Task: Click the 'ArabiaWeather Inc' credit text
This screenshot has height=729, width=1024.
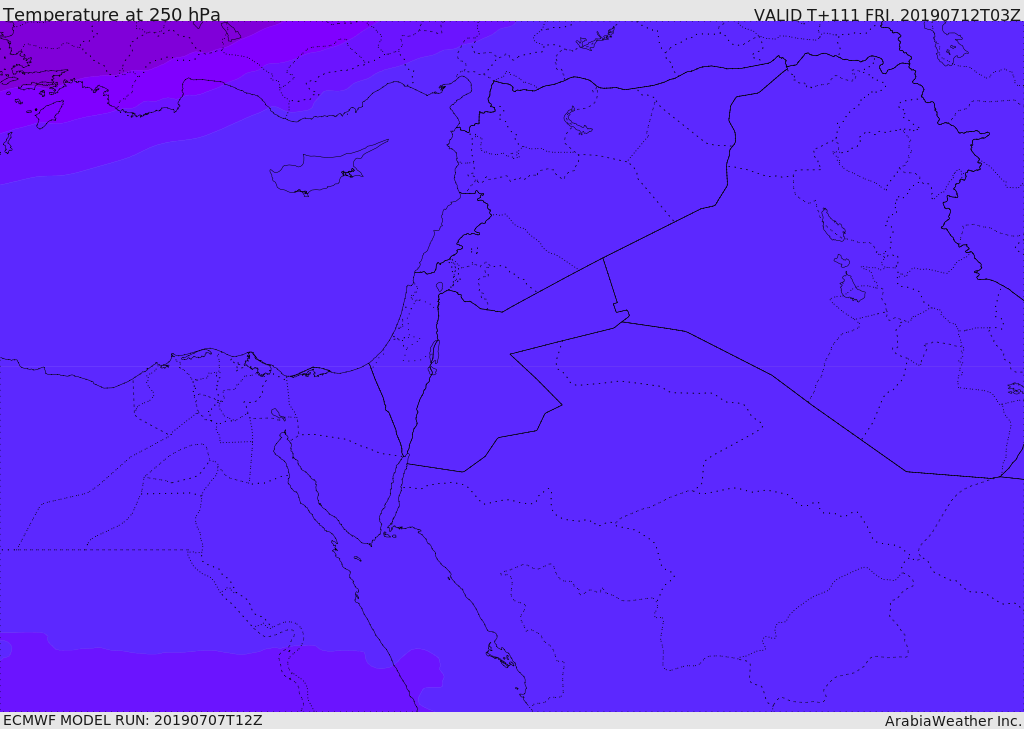Action: pos(953,721)
